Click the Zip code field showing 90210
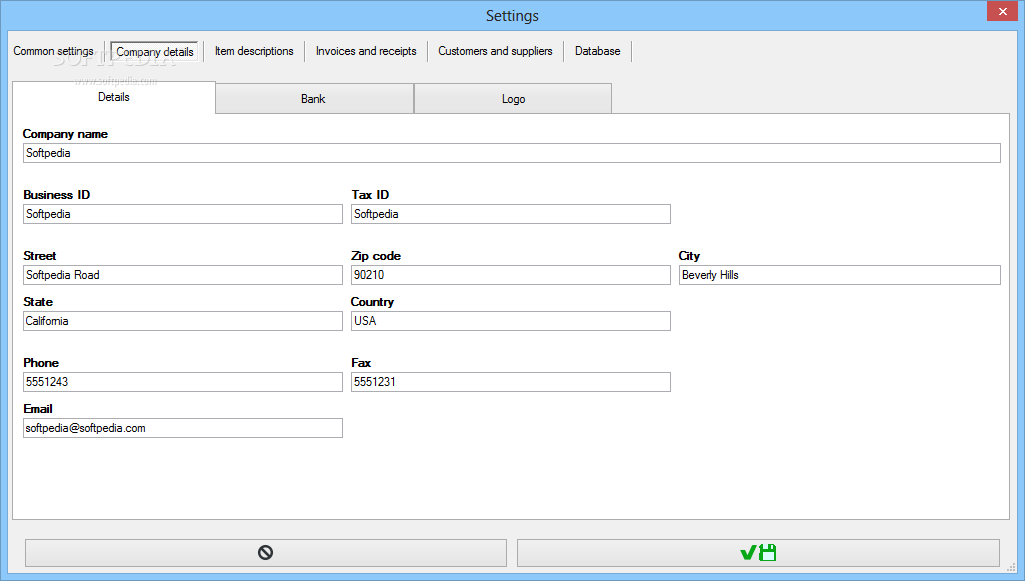The image size is (1025, 581). [511, 275]
